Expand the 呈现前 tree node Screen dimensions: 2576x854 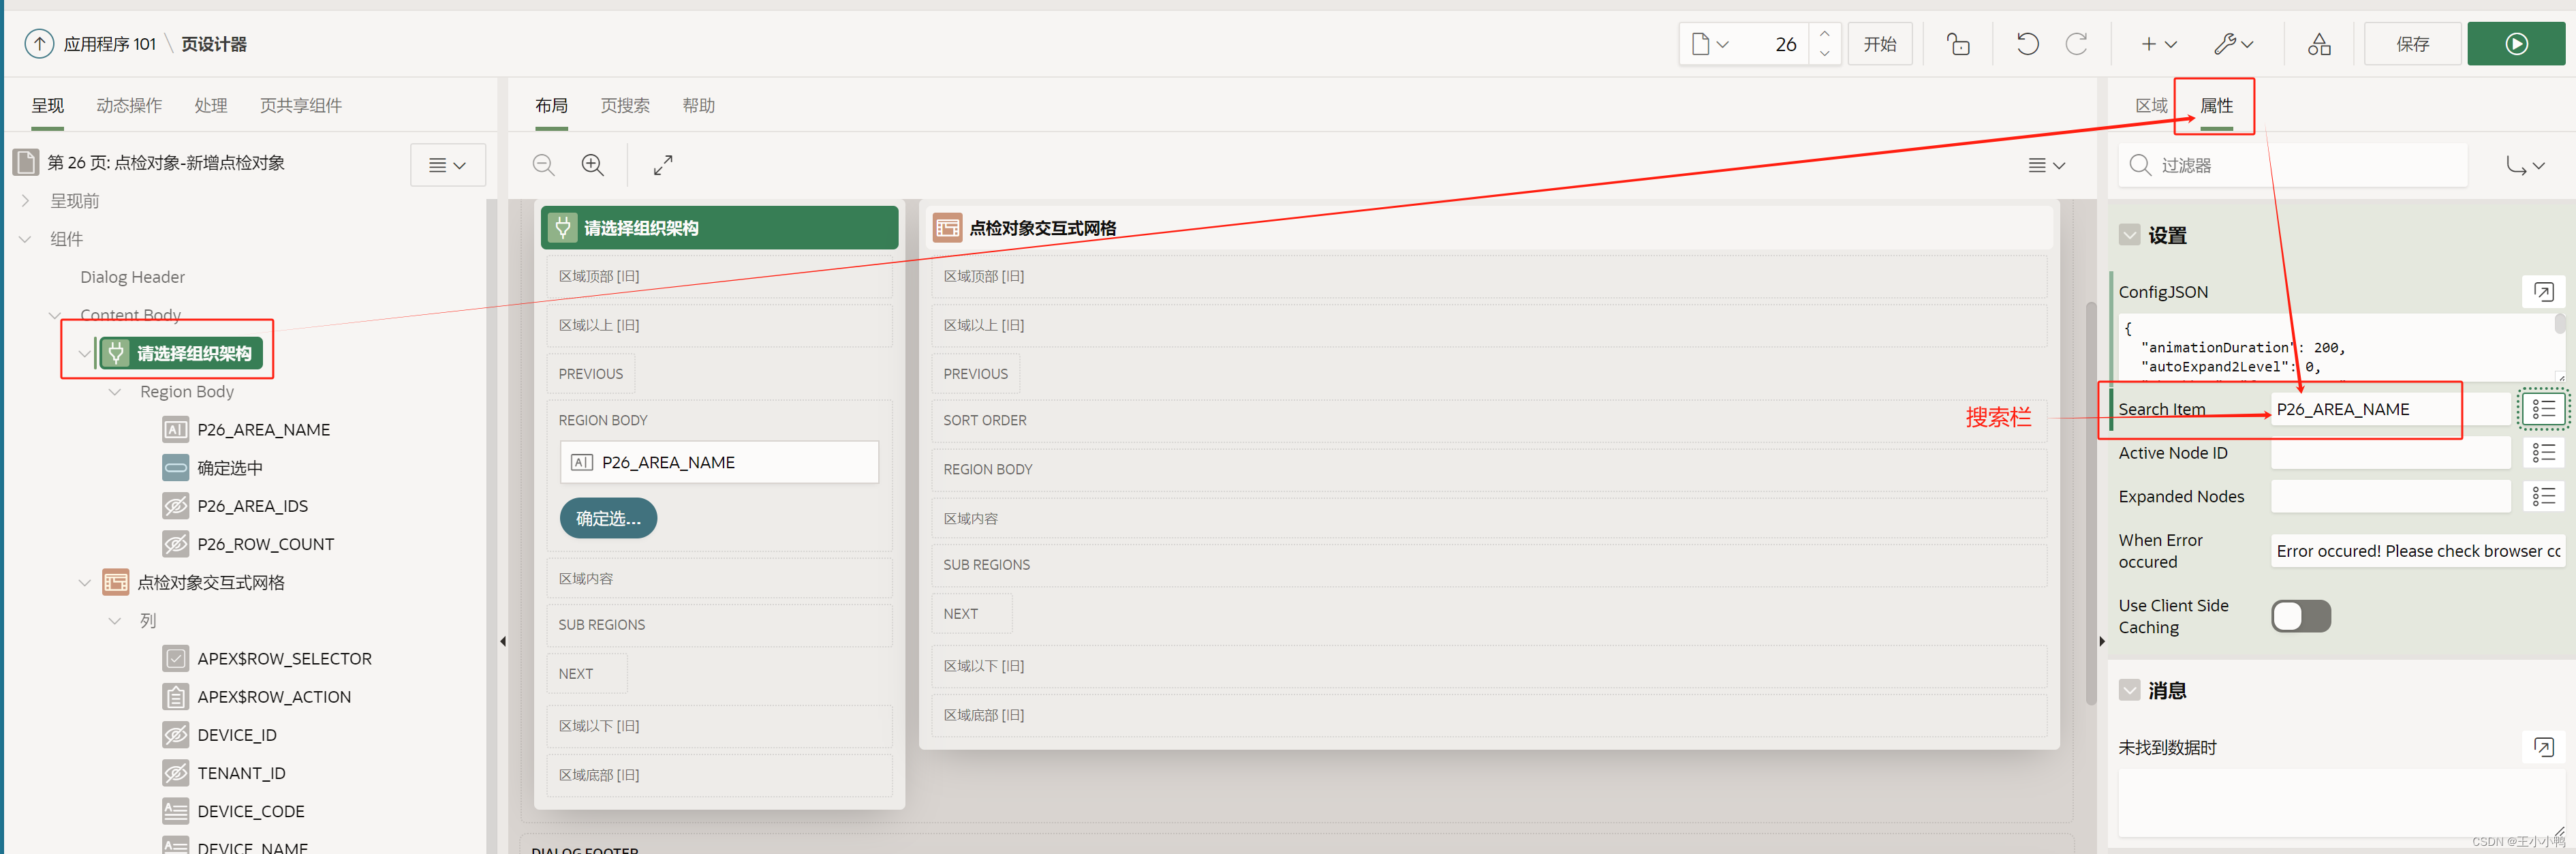click(x=26, y=201)
